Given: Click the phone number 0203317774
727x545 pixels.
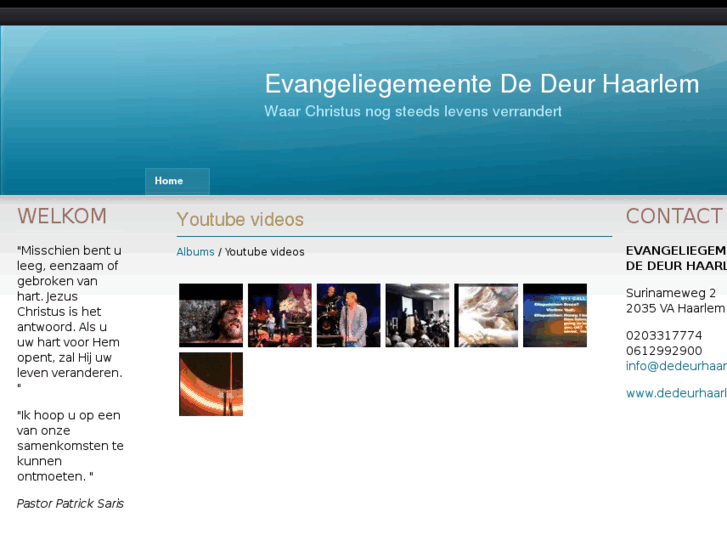Looking at the screenshot, I should click(664, 335).
